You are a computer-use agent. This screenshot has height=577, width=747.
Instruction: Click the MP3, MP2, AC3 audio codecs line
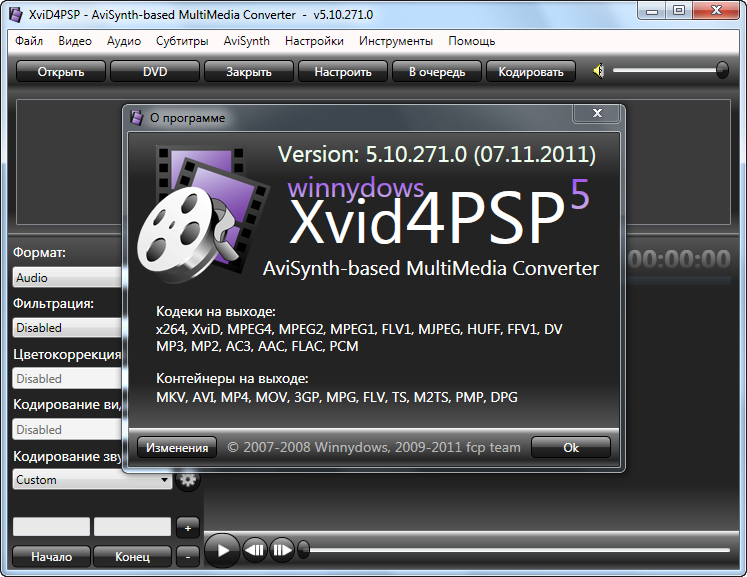[257, 346]
